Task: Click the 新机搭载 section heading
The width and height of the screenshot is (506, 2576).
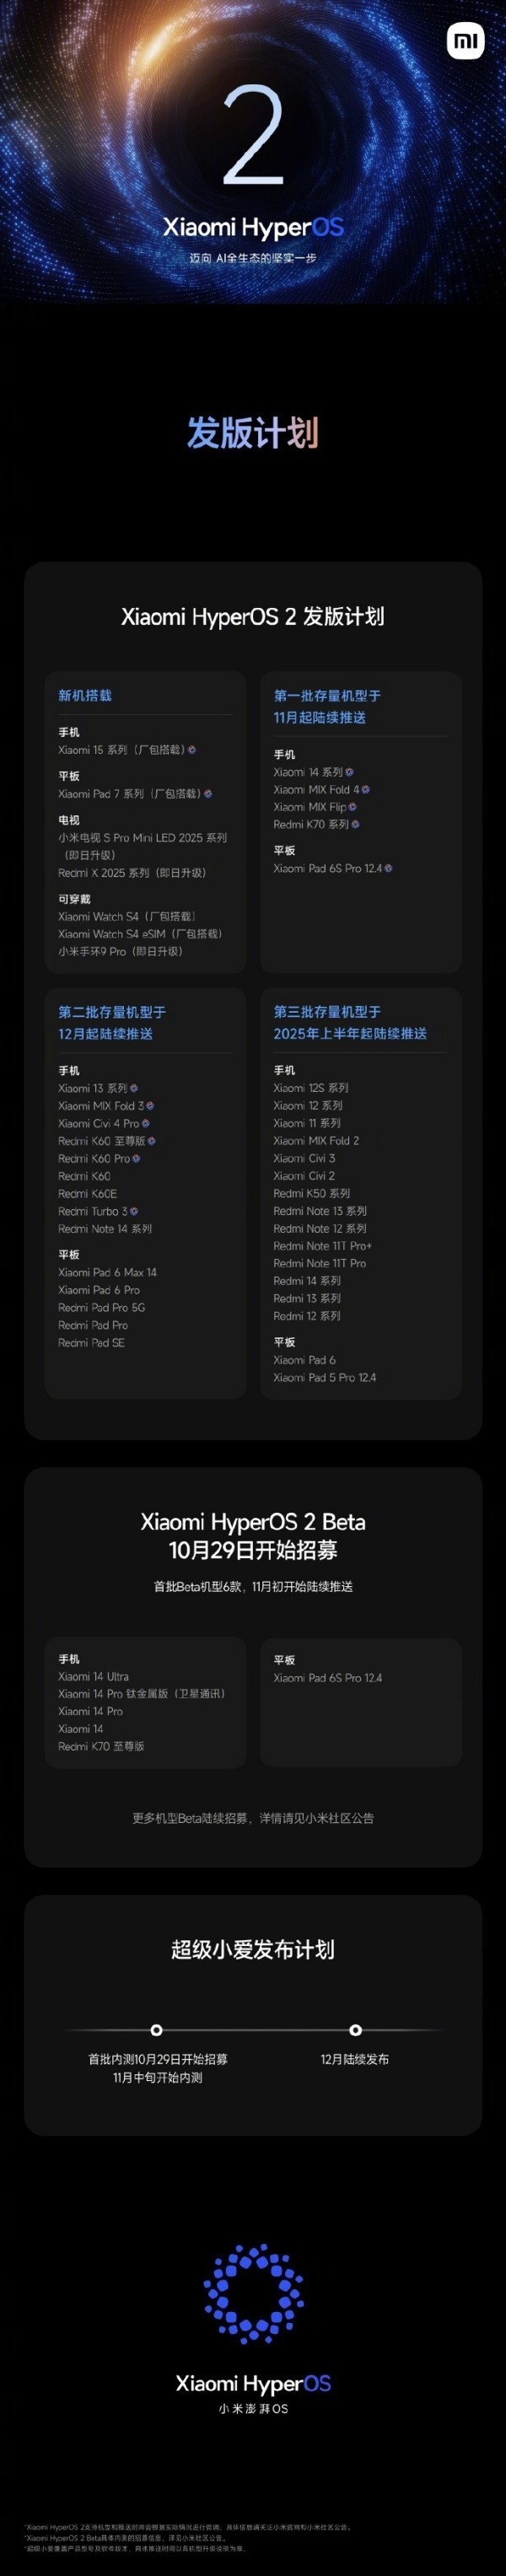Action: pos(85,696)
